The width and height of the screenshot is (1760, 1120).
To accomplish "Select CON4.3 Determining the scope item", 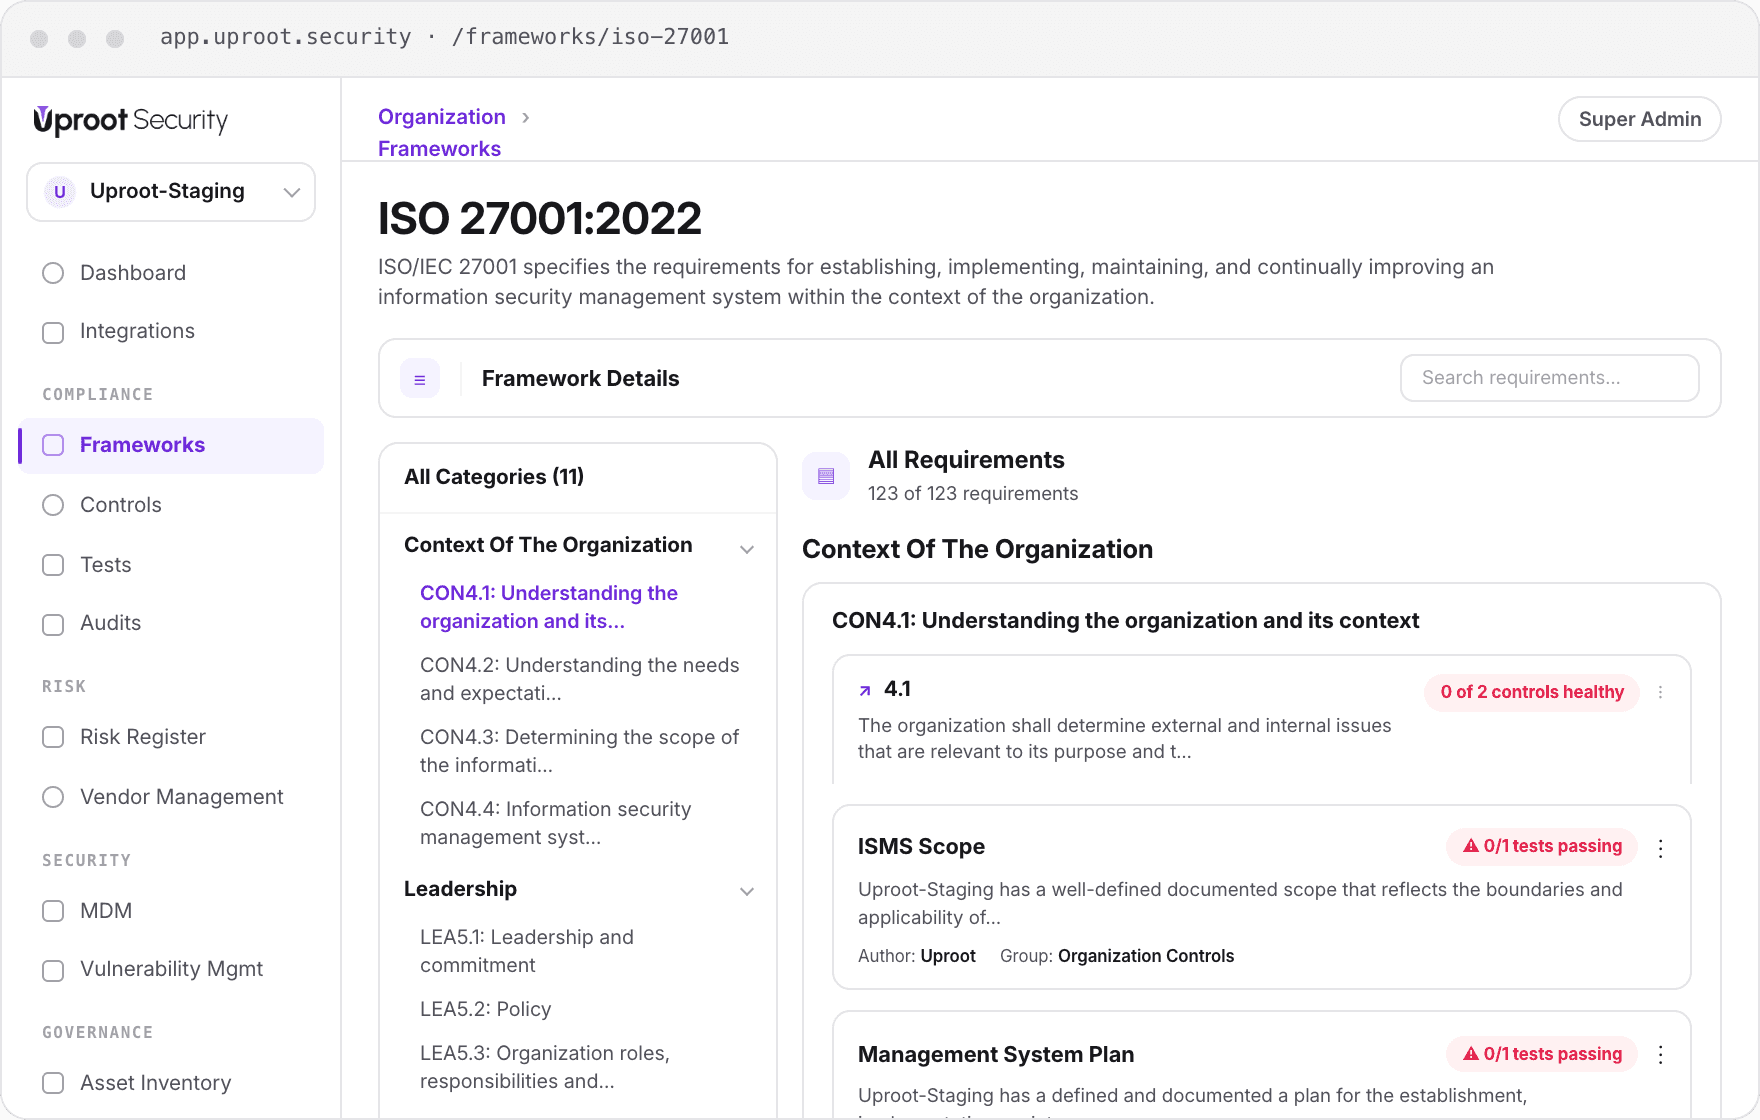I will tap(580, 751).
